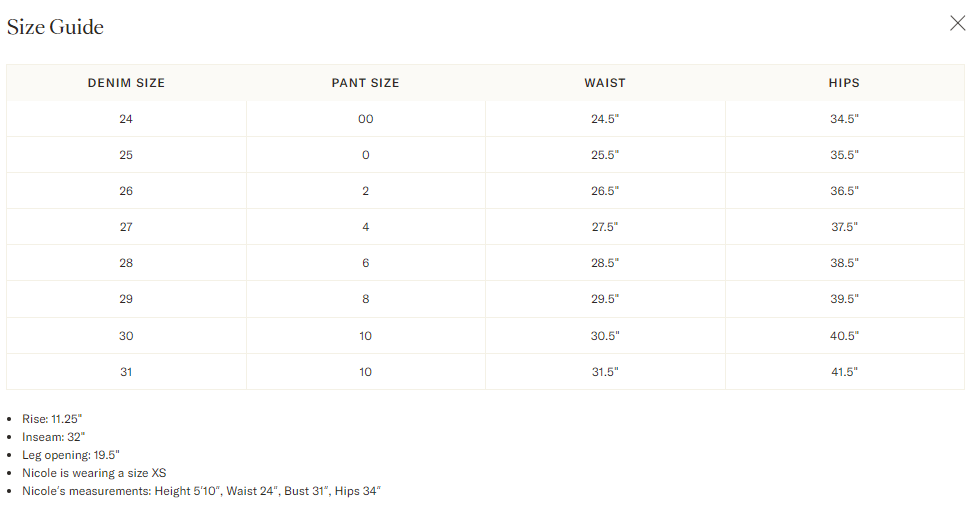The height and width of the screenshot is (522, 972).
Task: Click the Hips column header
Action: 844,83
